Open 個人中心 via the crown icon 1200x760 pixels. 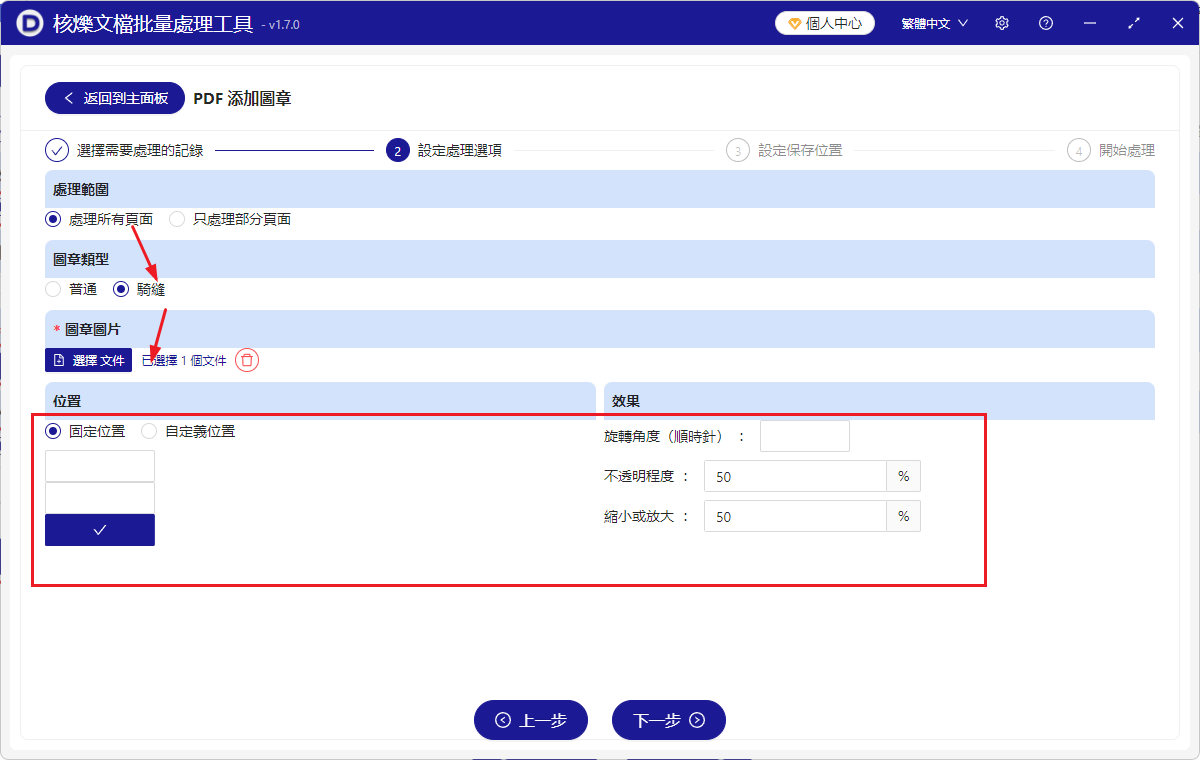point(797,22)
